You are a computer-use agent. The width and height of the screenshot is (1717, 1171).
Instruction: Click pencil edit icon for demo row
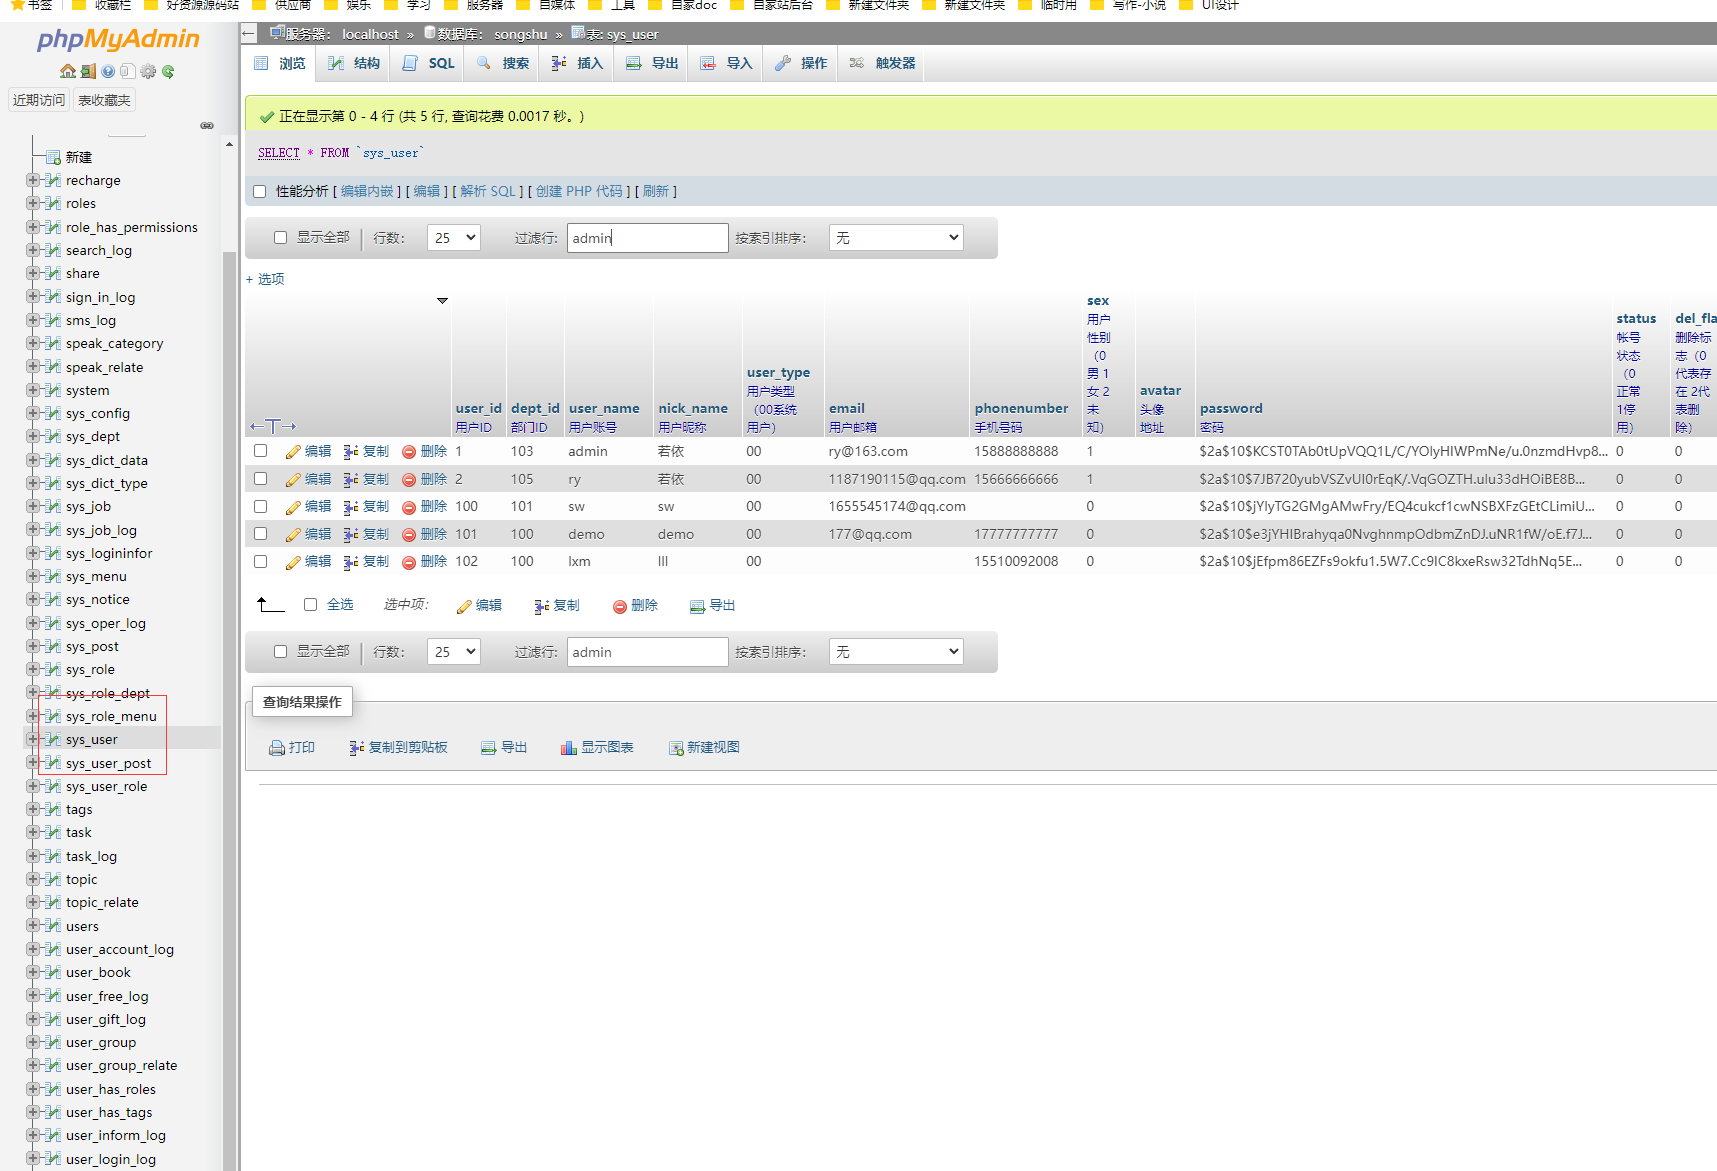click(293, 535)
